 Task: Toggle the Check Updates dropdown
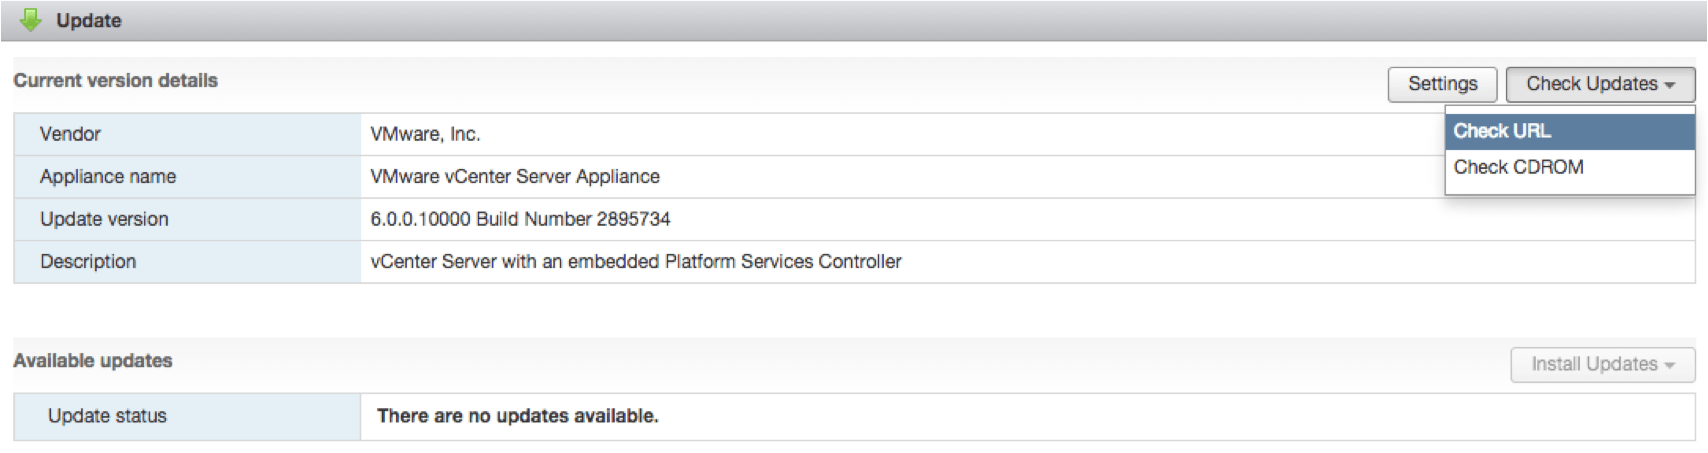(1600, 84)
